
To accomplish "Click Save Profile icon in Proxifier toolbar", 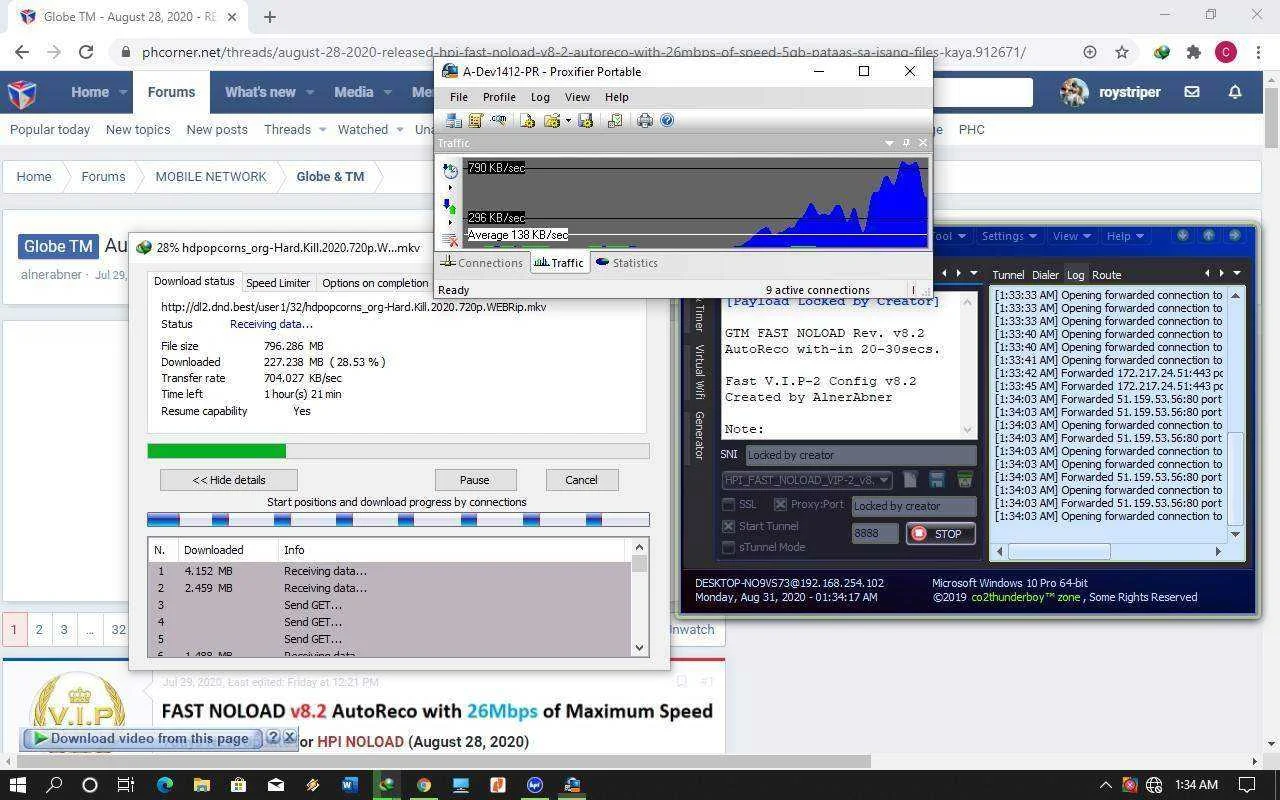I will (x=586, y=120).
